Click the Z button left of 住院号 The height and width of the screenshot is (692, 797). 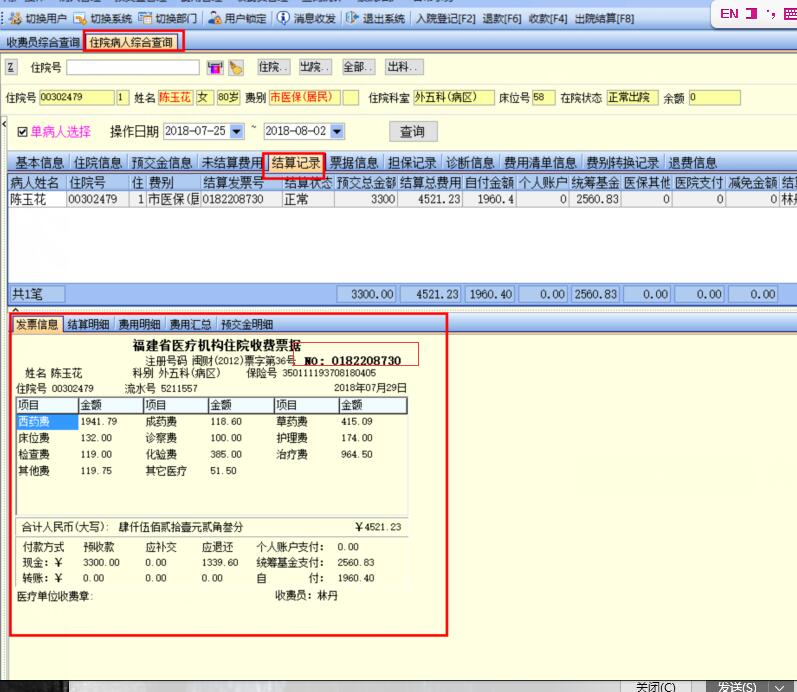11,67
